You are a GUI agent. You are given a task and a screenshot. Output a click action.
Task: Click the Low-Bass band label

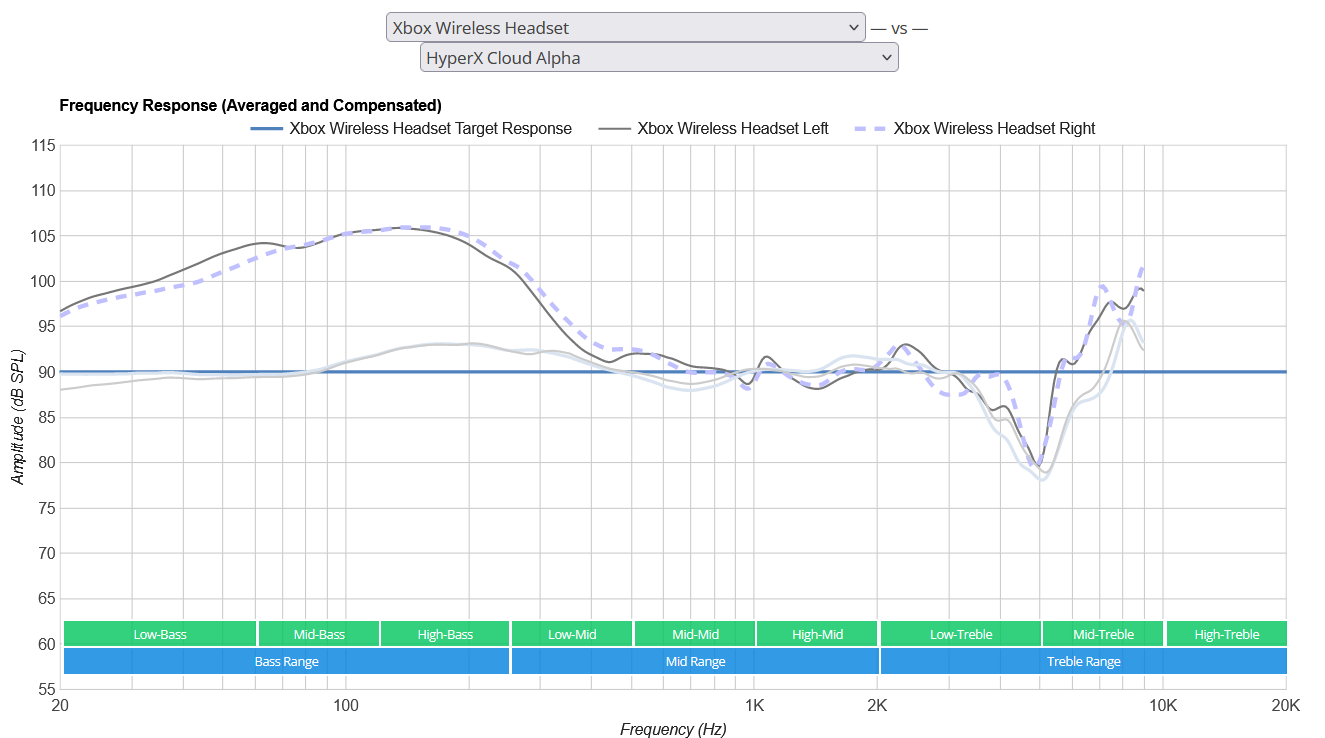[x=160, y=634]
